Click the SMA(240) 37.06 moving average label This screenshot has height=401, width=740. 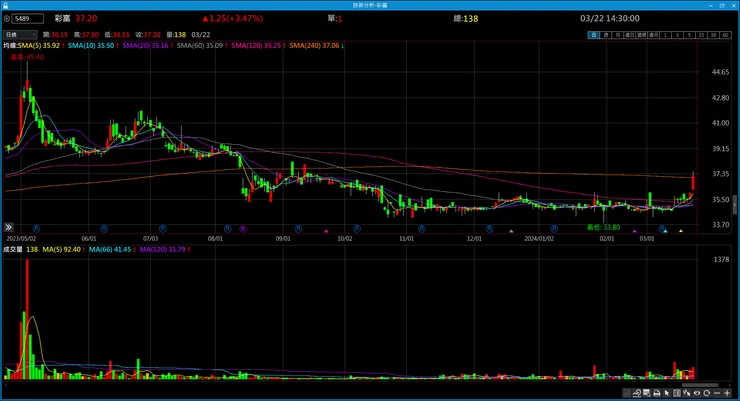314,46
